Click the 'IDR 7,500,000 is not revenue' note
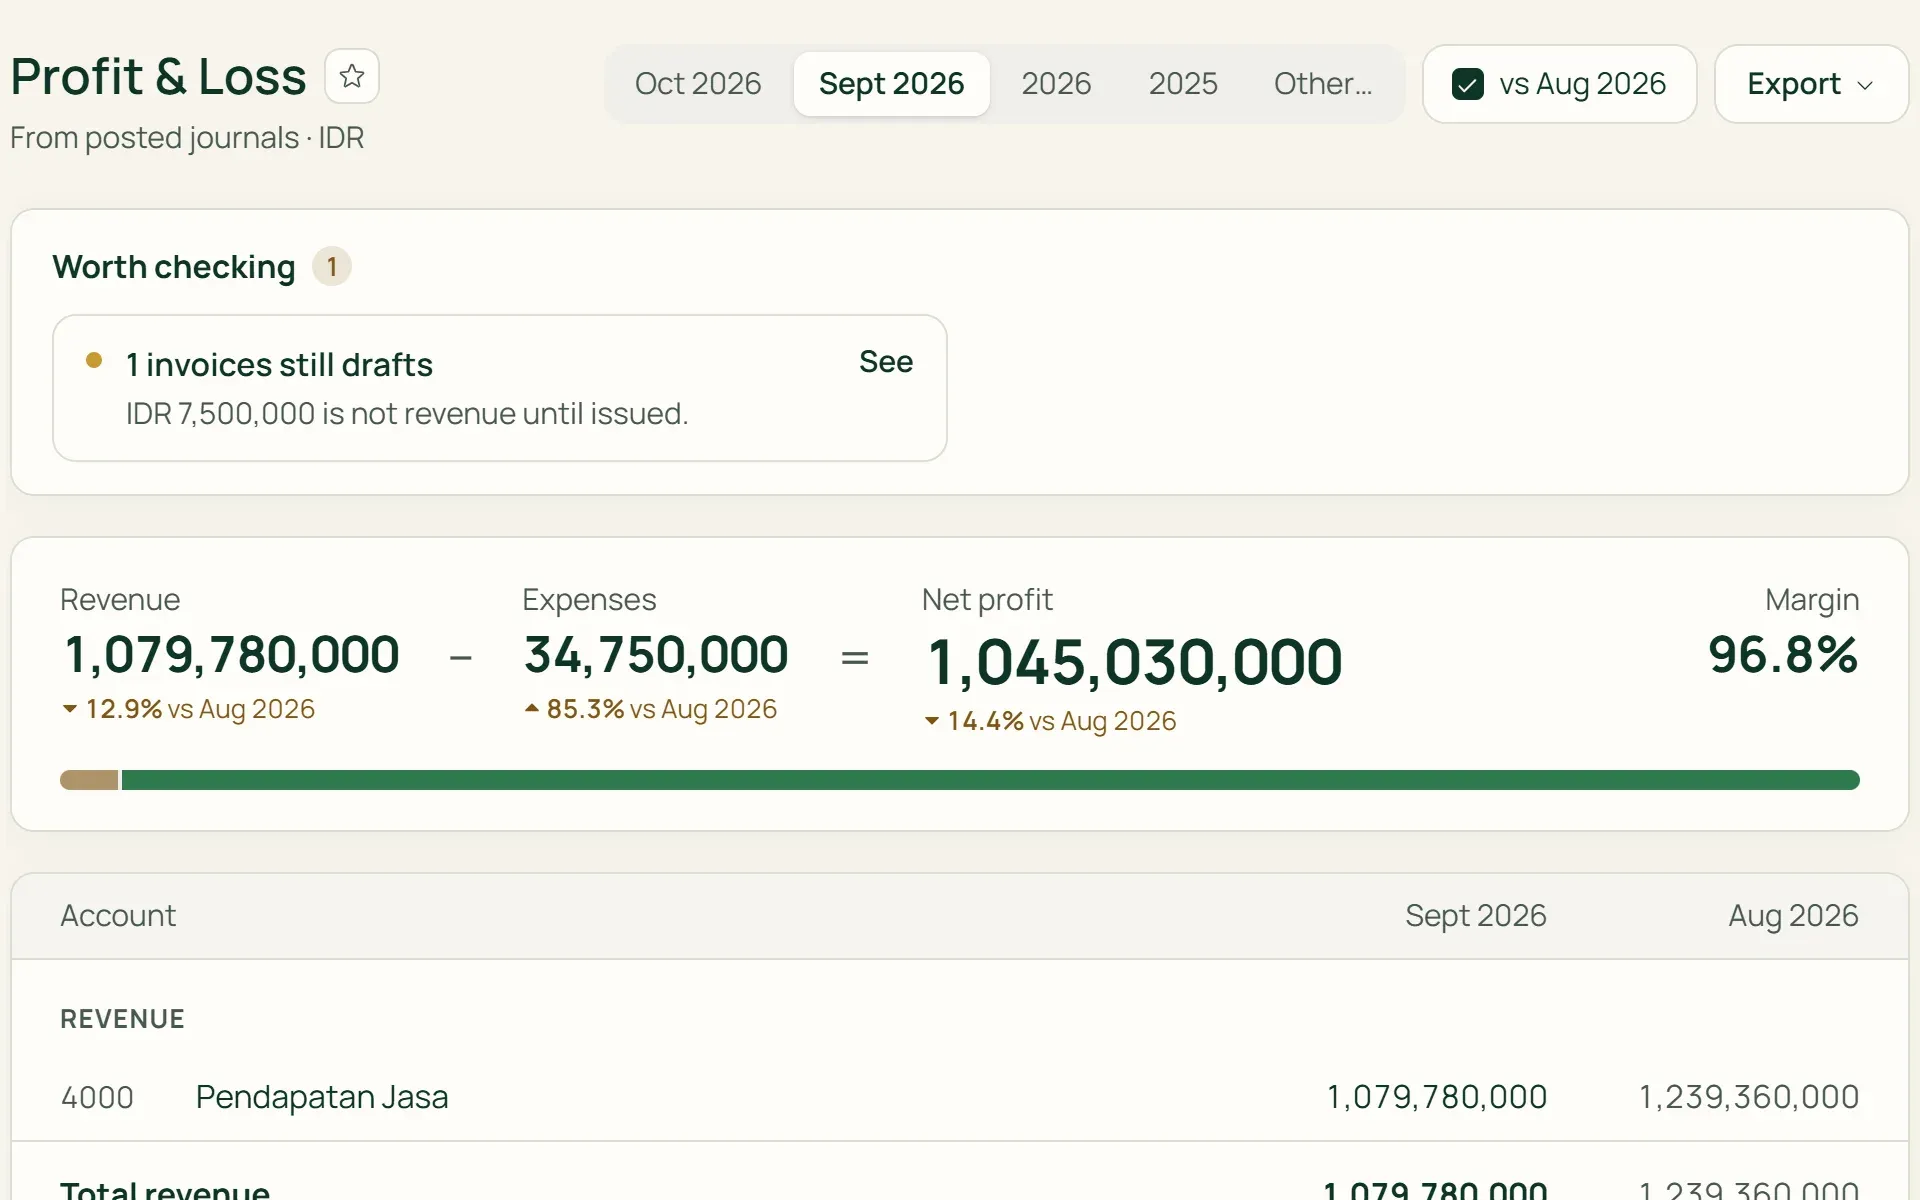The width and height of the screenshot is (1920, 1200). click(x=407, y=414)
